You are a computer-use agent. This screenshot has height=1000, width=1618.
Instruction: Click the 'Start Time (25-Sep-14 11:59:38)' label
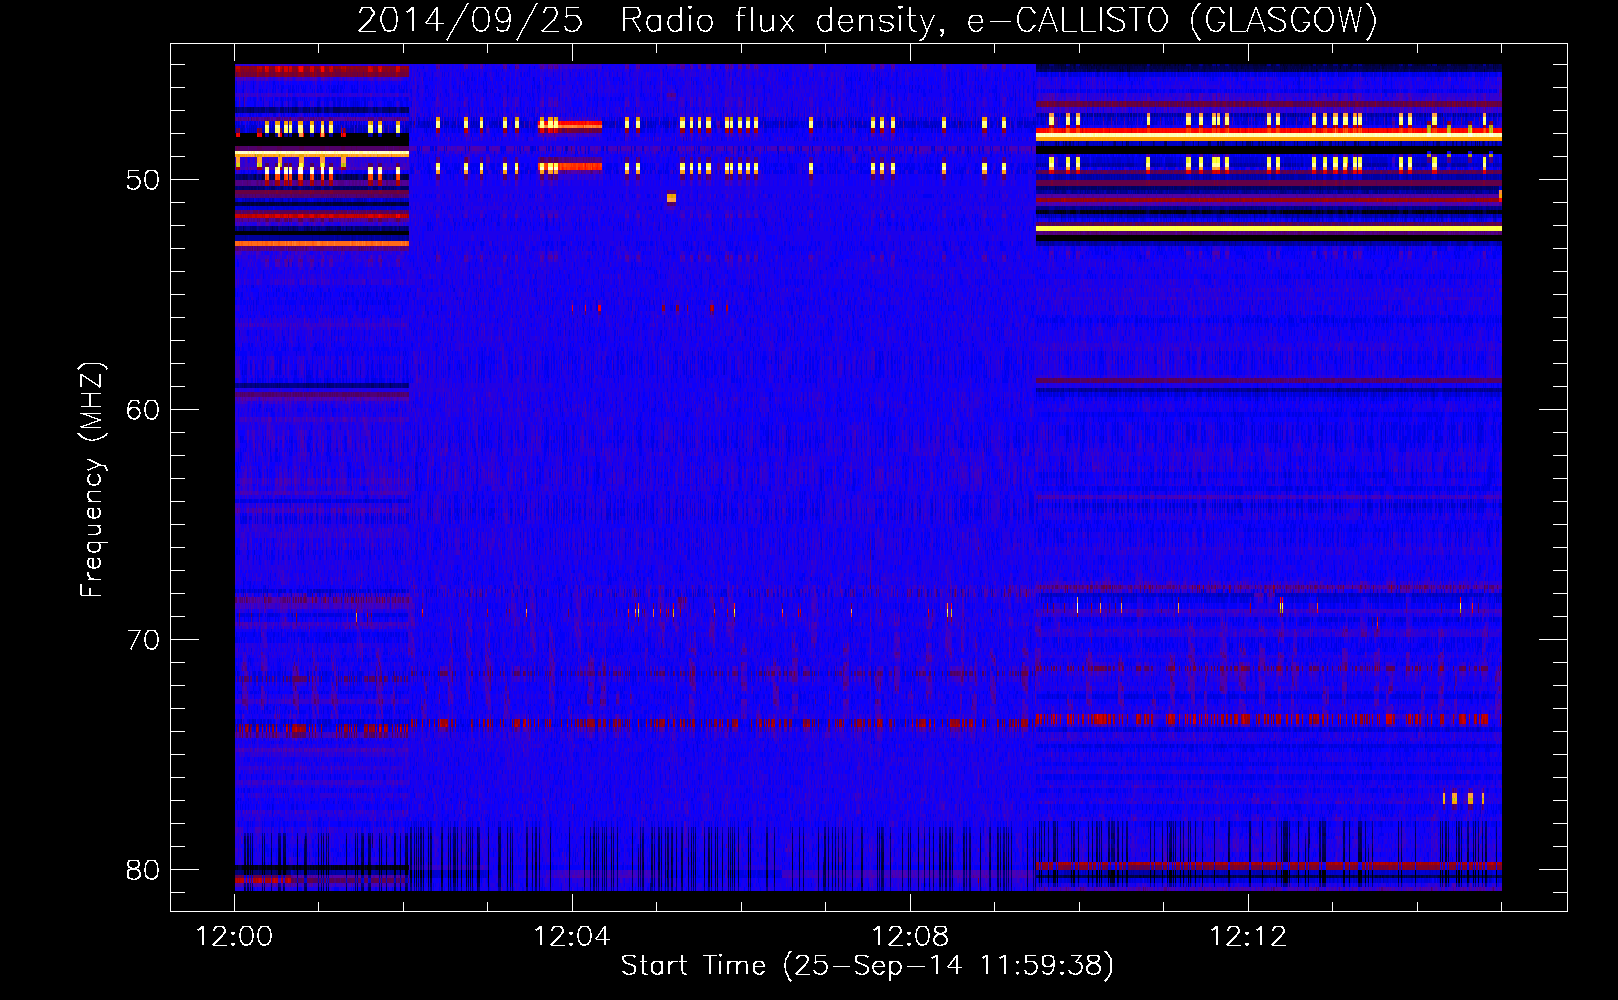coord(867,966)
